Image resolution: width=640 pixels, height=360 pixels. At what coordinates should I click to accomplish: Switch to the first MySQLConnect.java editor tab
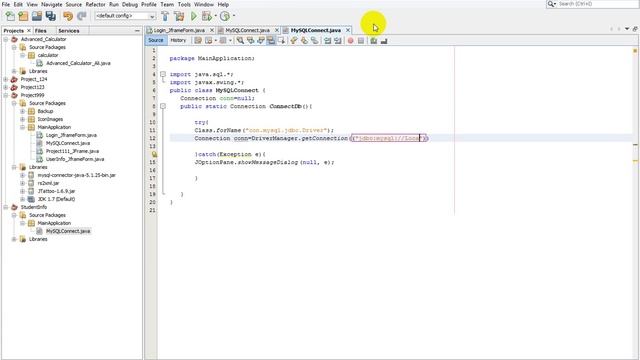tap(247, 30)
